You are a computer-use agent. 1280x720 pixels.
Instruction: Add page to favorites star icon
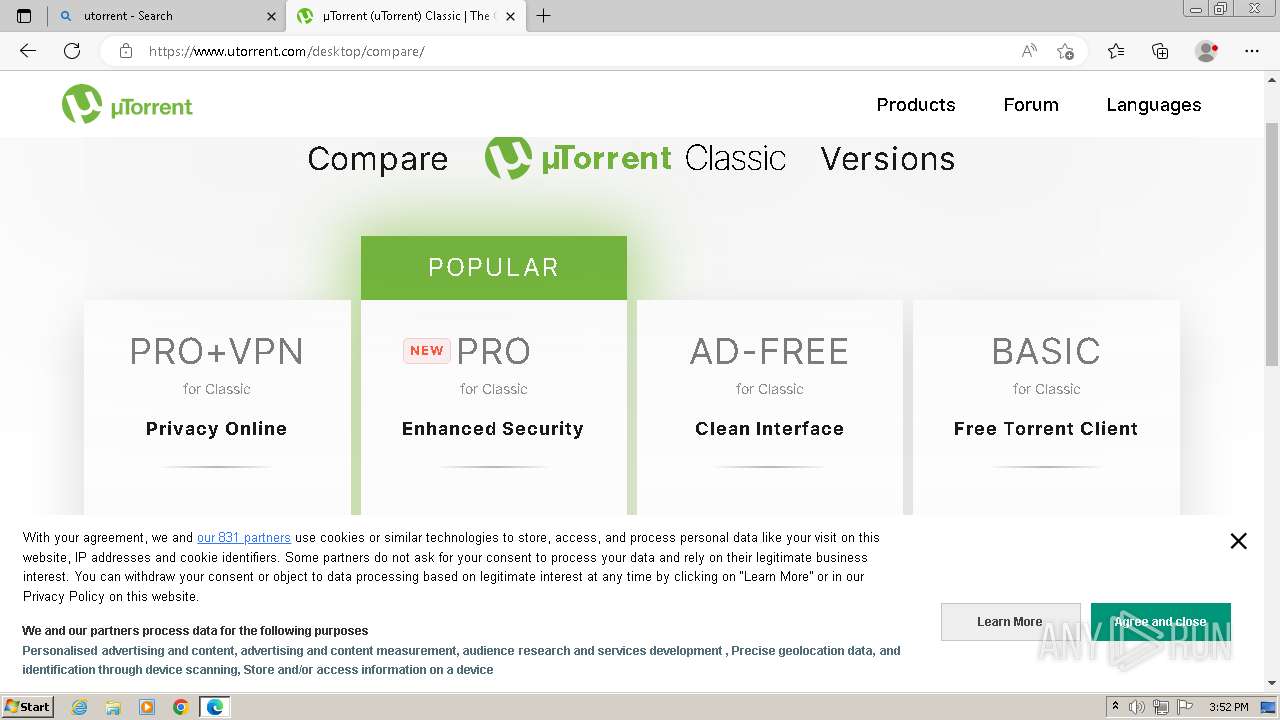1066,51
